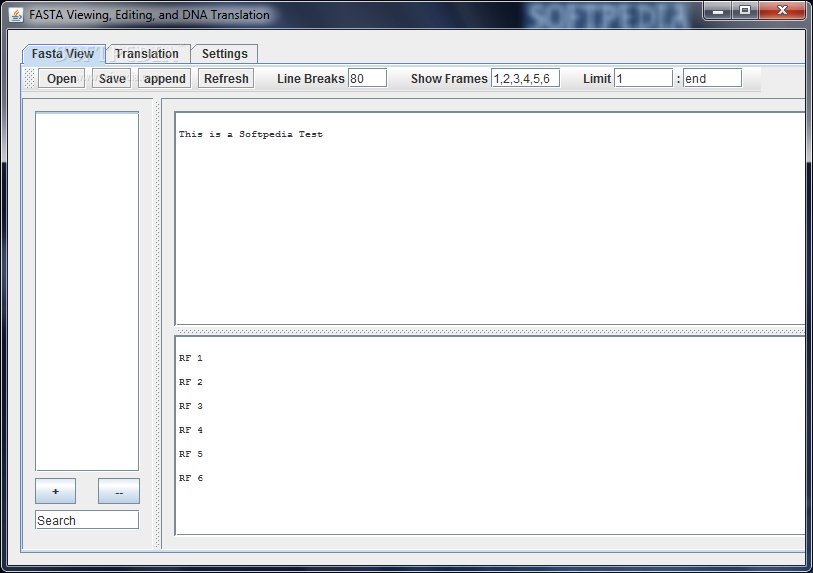The width and height of the screenshot is (813, 573).
Task: Click the Open button
Action: (x=62, y=79)
